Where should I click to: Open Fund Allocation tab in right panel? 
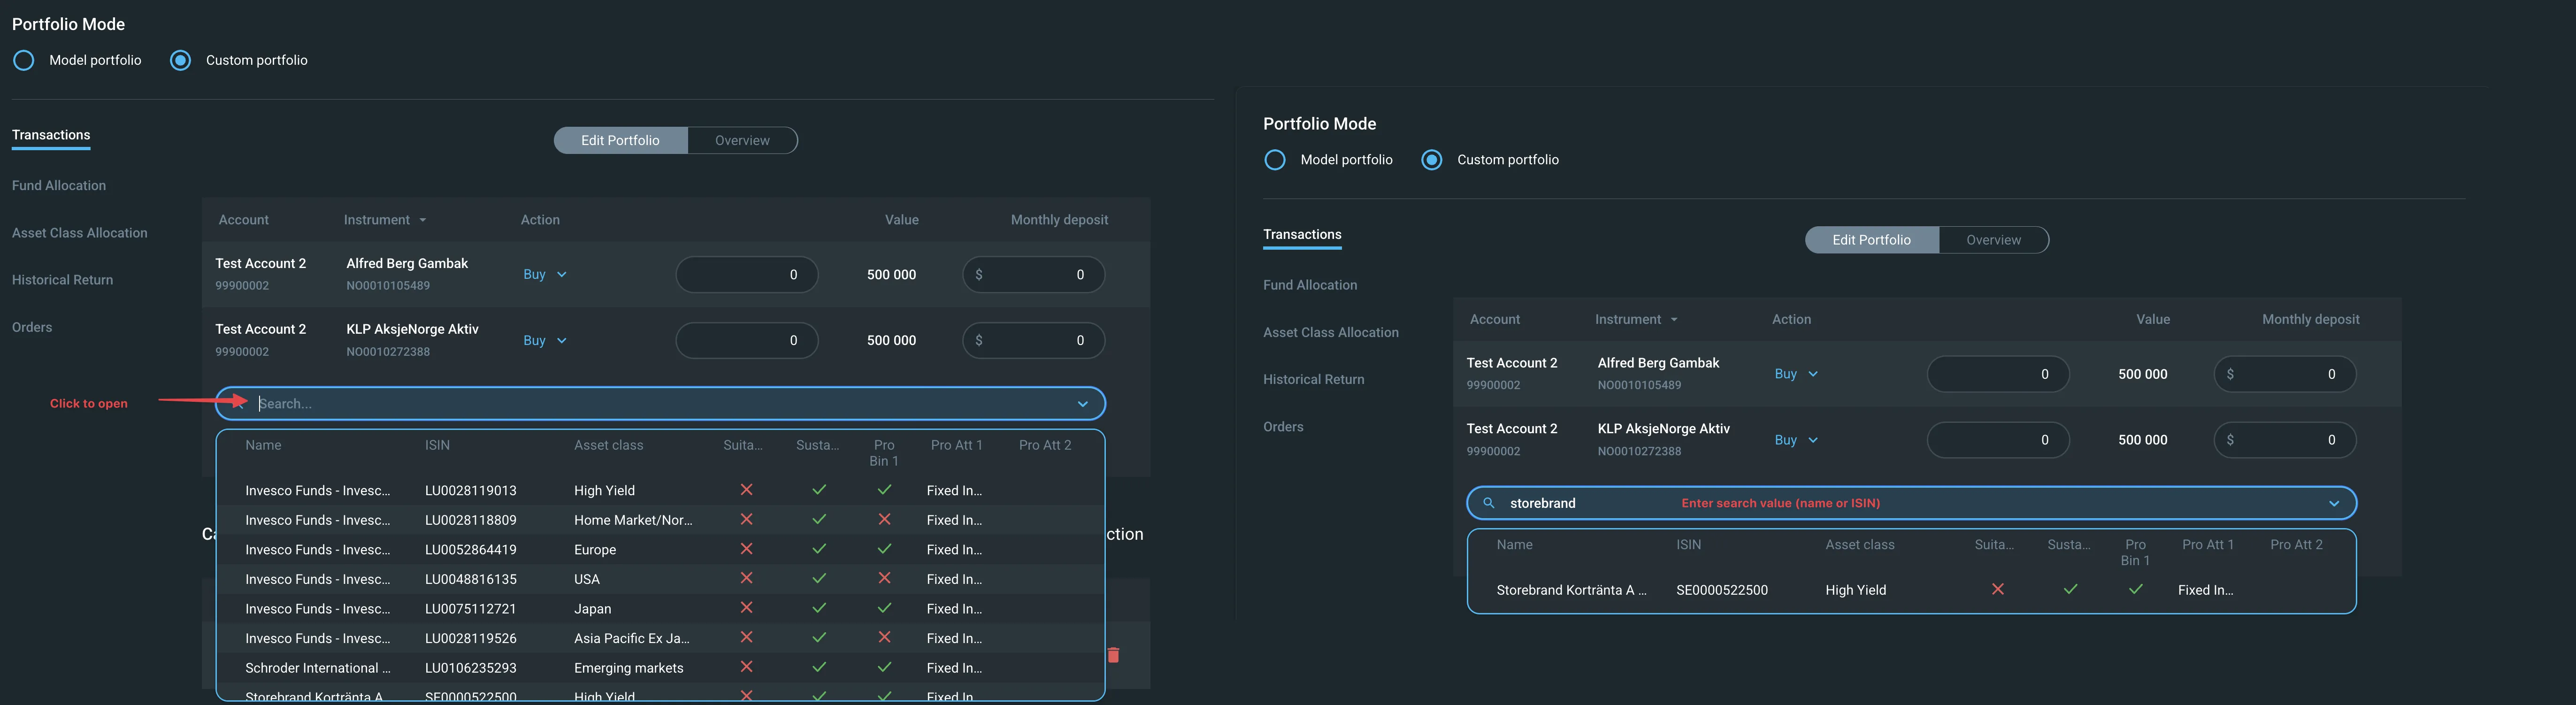click(x=1310, y=285)
